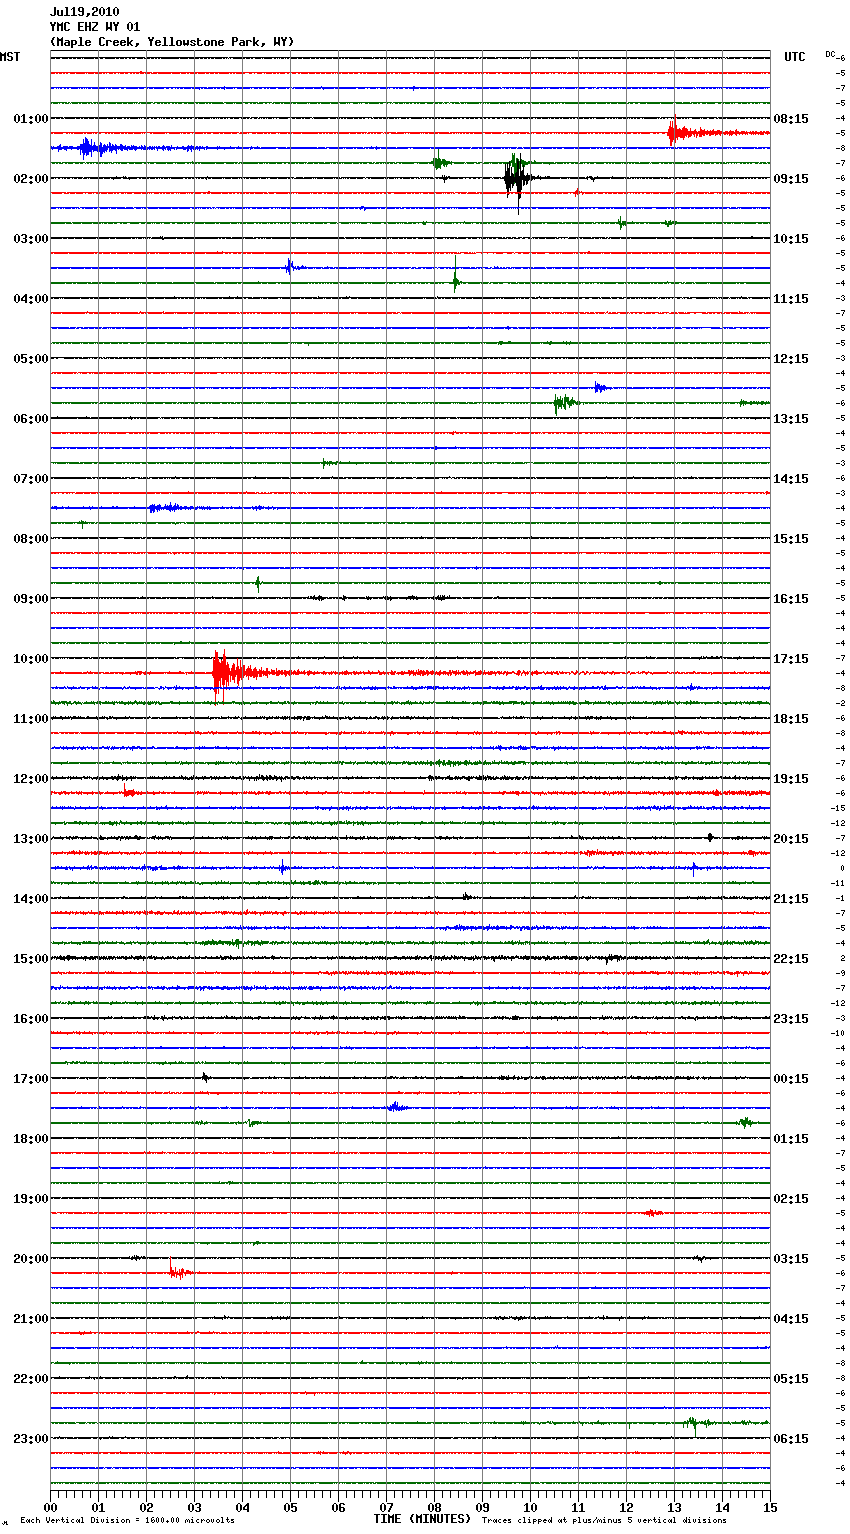Click the 09:15 UTC time label

tap(791, 178)
